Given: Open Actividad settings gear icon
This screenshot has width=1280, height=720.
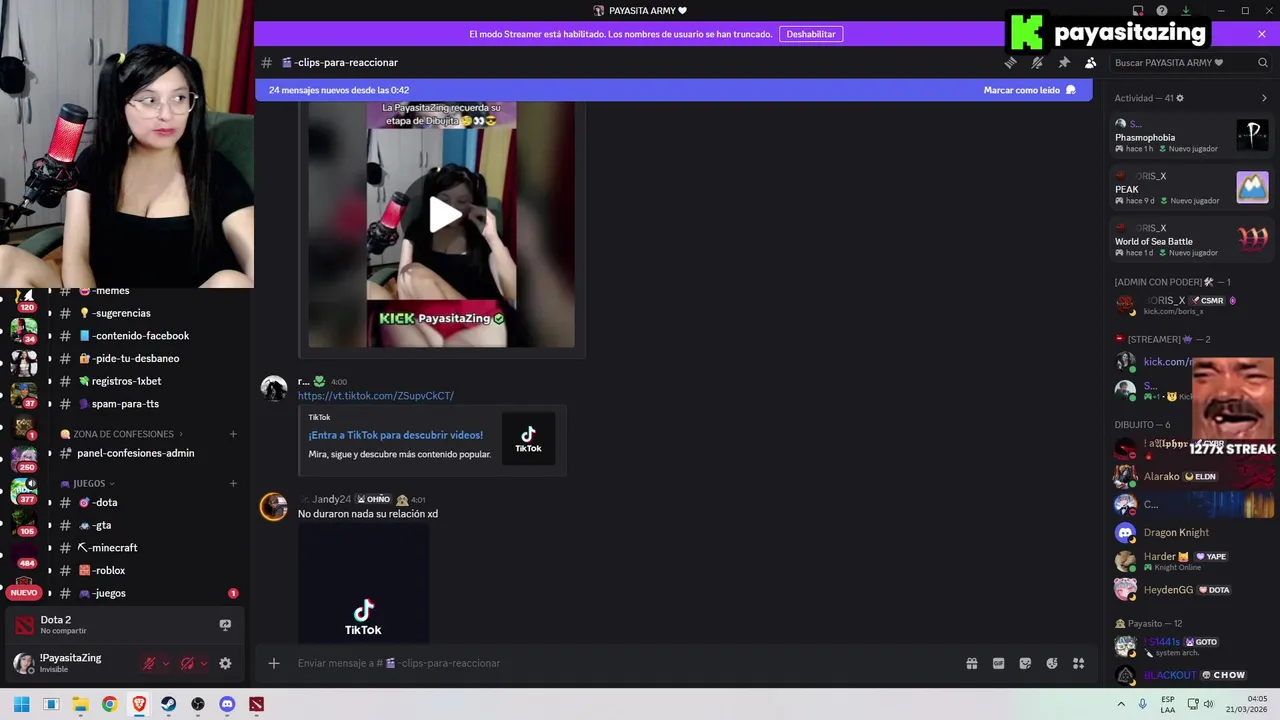Looking at the screenshot, I should point(1180,98).
